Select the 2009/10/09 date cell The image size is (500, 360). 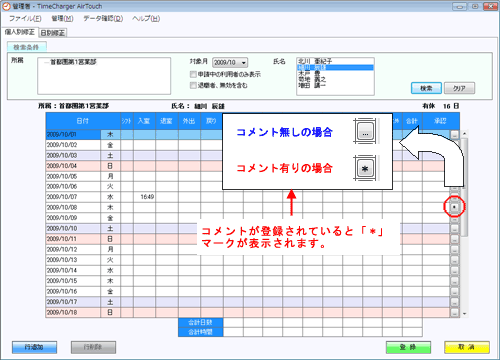pyautogui.click(x=73, y=218)
